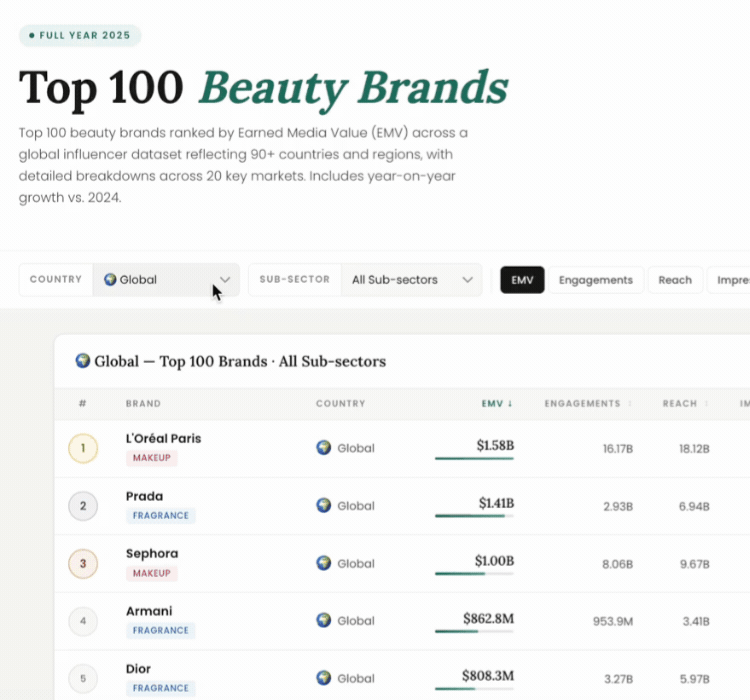The width and height of the screenshot is (750, 700).
Task: Click the 18.12B reach value
Action: [x=694, y=449]
